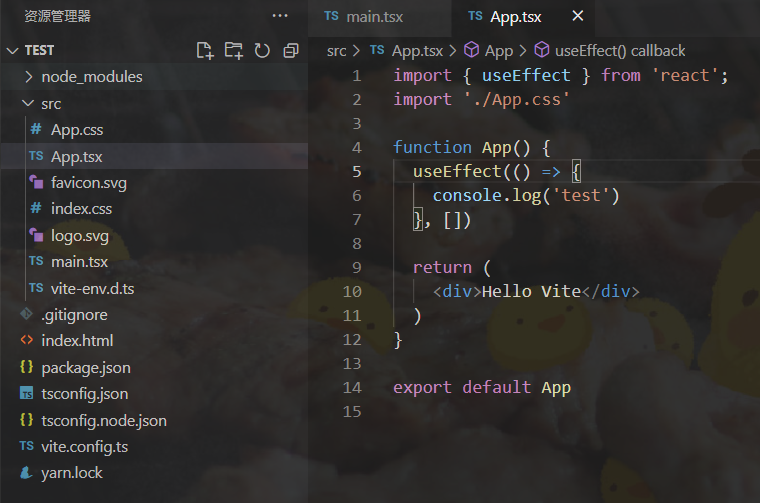Click the yarn icon beside yarn.lock
Image resolution: width=760 pixels, height=503 pixels.
point(26,472)
